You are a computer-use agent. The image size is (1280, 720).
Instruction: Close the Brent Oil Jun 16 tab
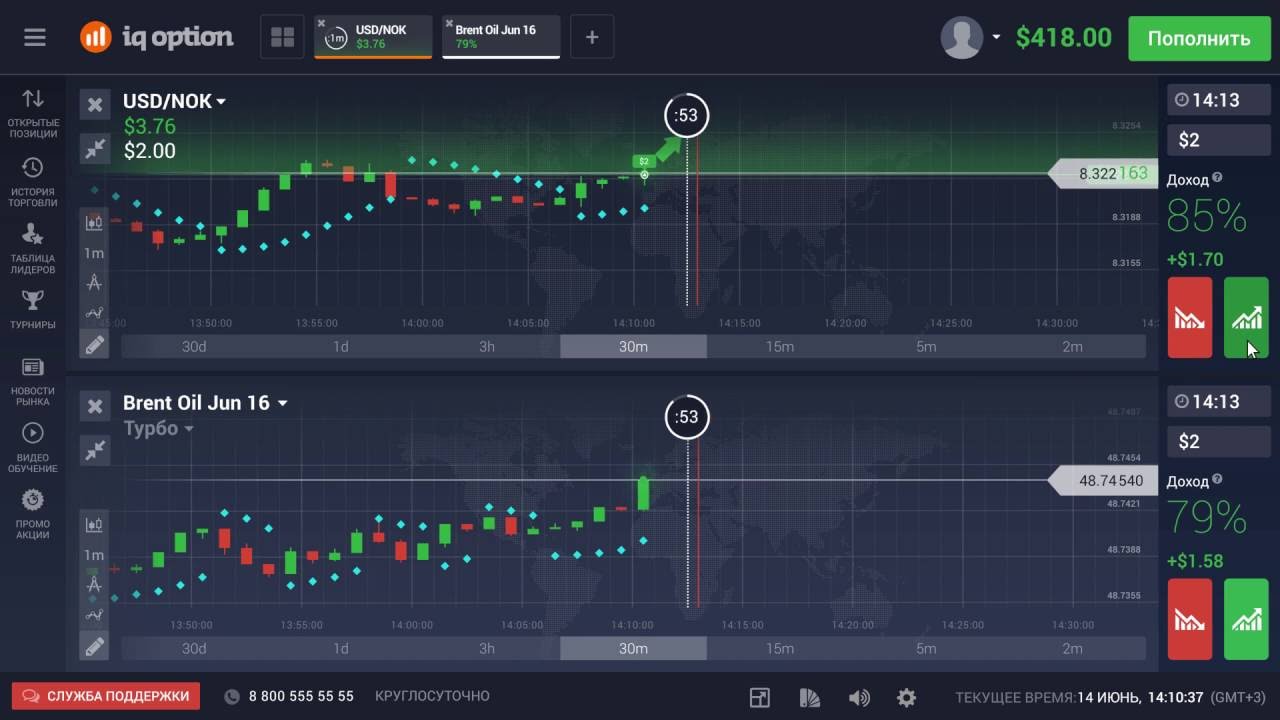tap(449, 23)
